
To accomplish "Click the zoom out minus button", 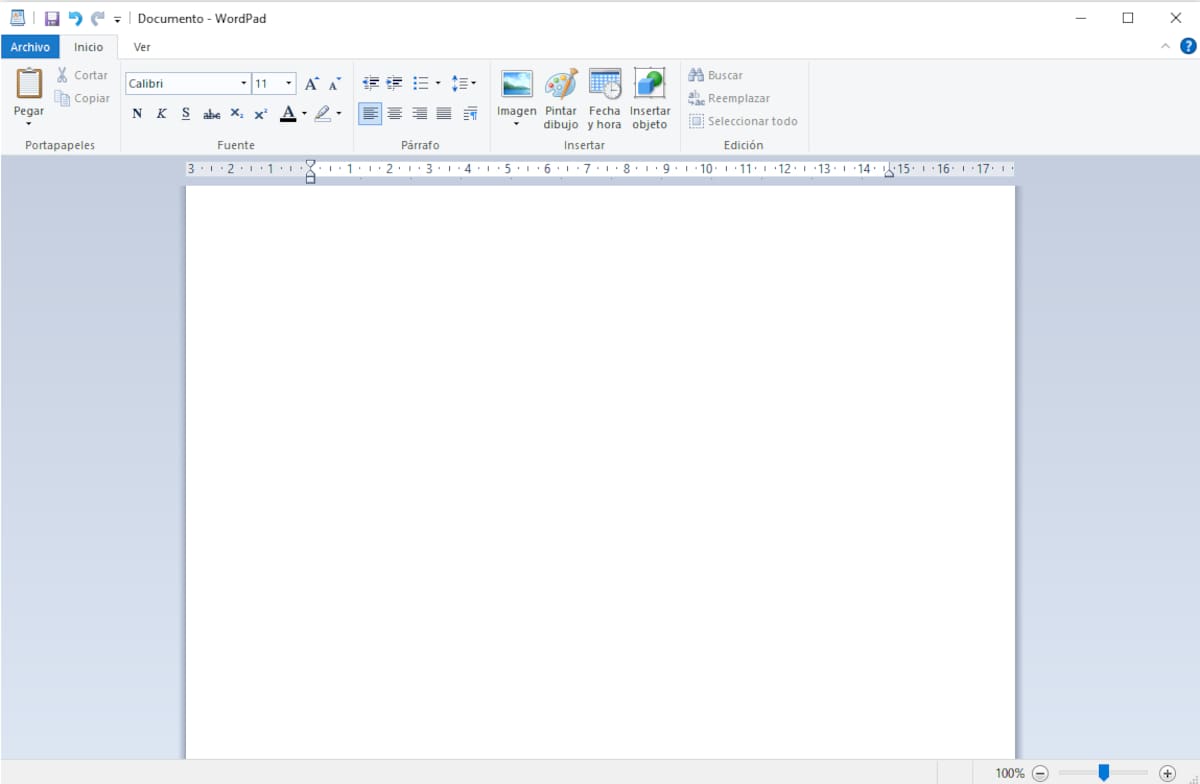I will pyautogui.click(x=1040, y=773).
